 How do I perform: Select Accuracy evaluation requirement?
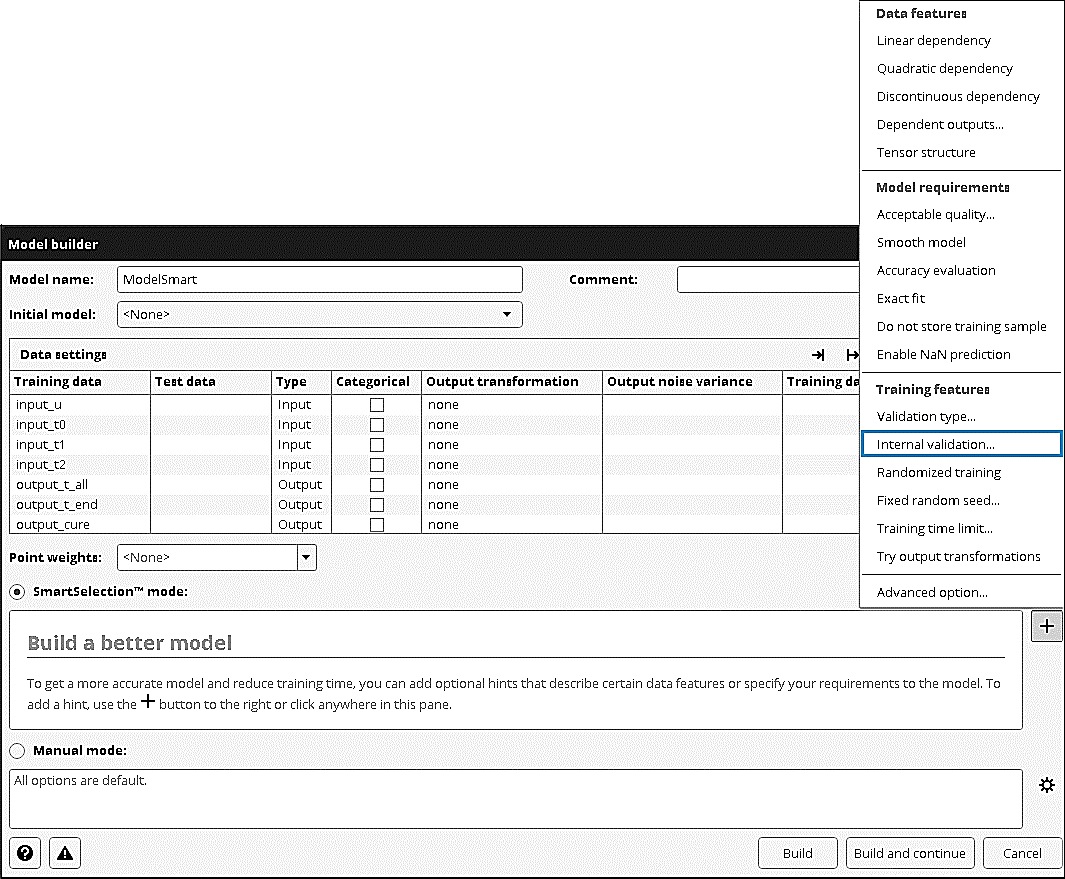pos(936,270)
